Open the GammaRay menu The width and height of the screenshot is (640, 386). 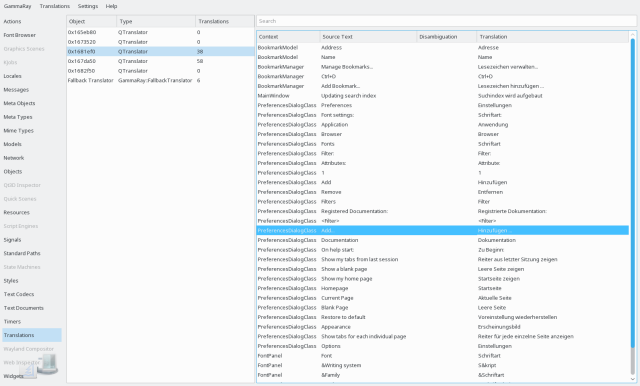17,6
